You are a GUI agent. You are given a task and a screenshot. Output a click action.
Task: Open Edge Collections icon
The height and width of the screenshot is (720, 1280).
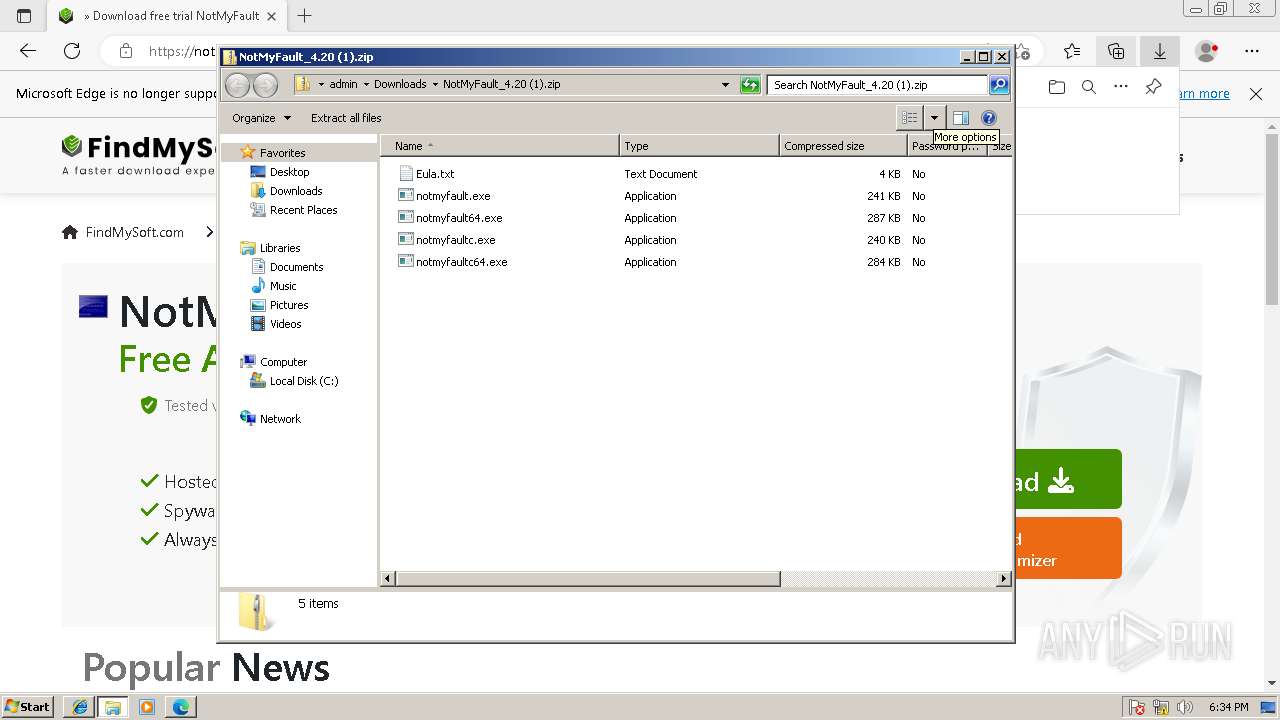pyautogui.click(x=1116, y=51)
